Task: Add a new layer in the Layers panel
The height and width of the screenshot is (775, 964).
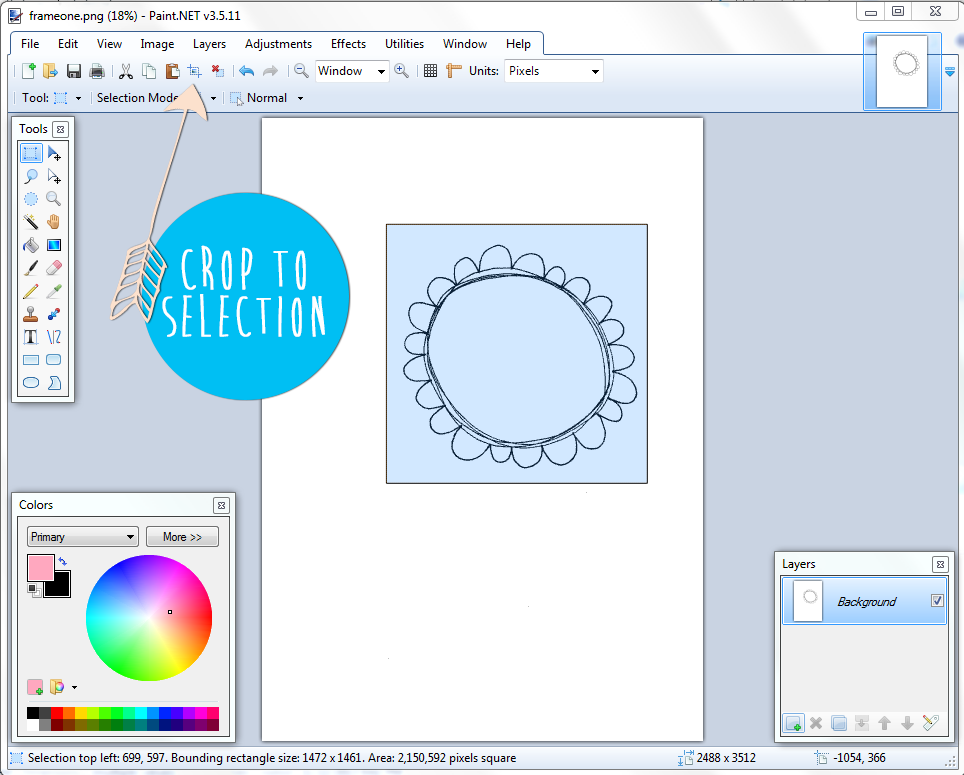Action: coord(793,723)
